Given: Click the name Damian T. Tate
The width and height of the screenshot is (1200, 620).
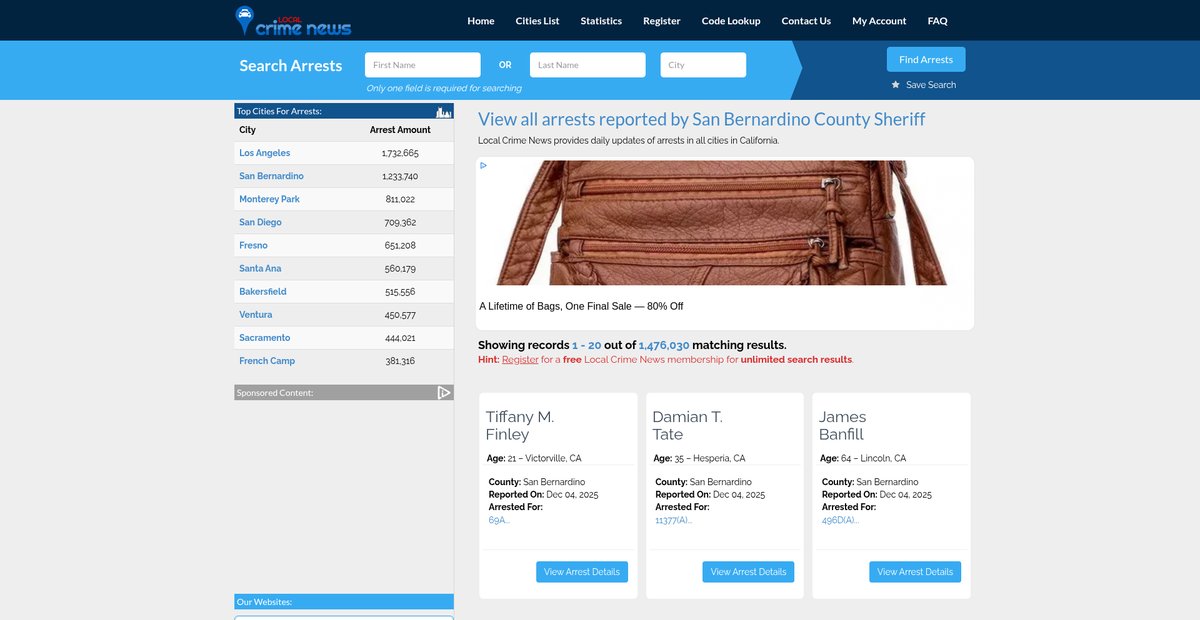Looking at the screenshot, I should [x=687, y=426].
